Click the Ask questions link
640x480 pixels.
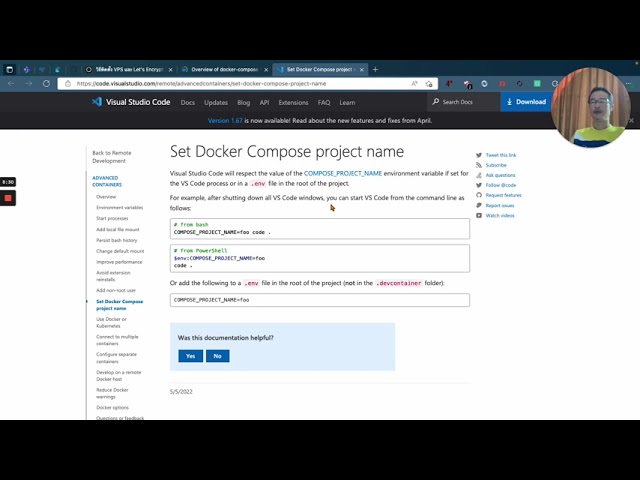500,175
